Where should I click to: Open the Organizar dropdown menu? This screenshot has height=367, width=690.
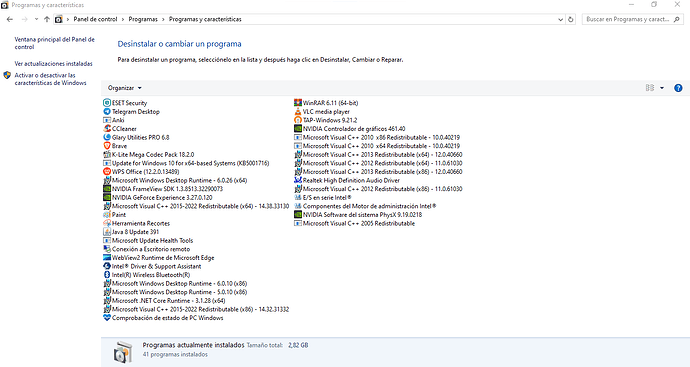[125, 88]
